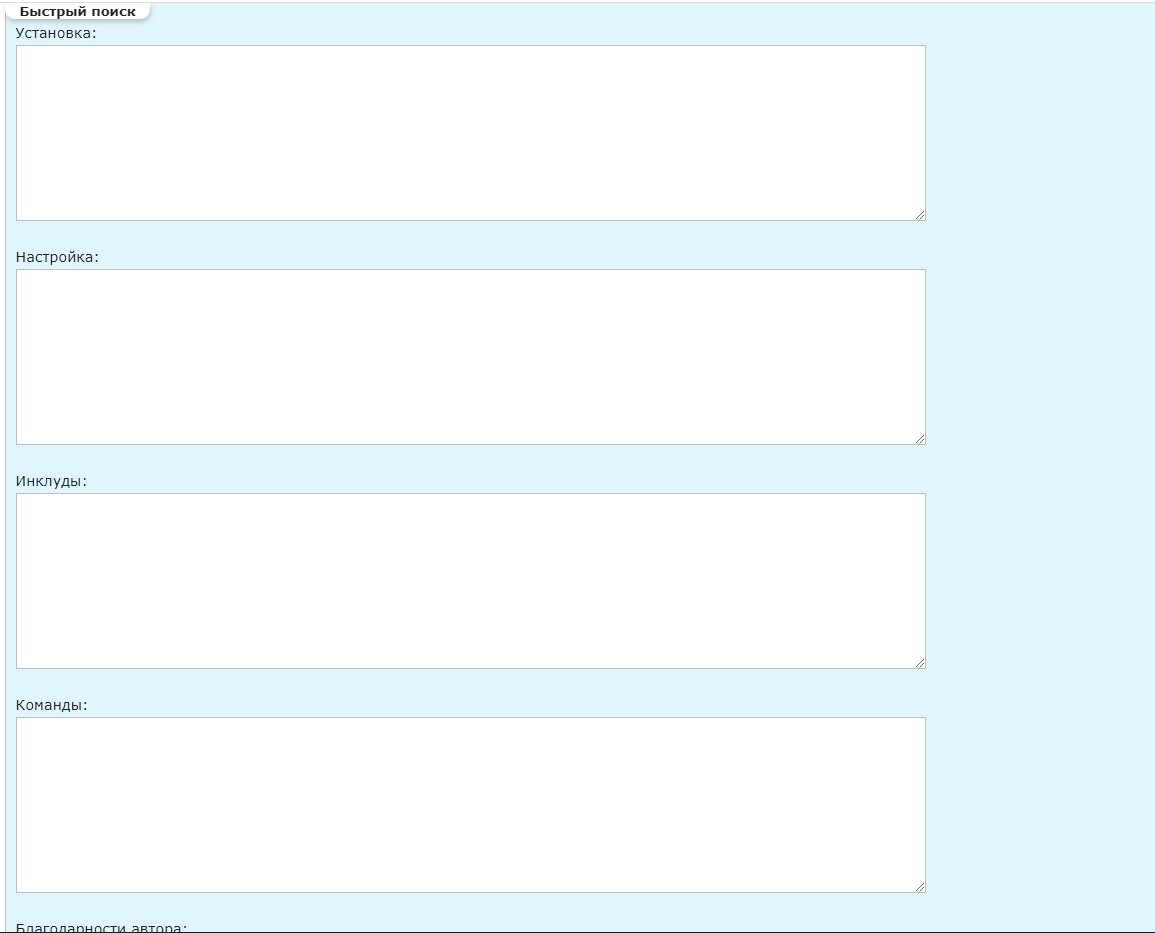The width and height of the screenshot is (1155, 933).
Task: Click the Настройка: field label
Action: [x=57, y=257]
